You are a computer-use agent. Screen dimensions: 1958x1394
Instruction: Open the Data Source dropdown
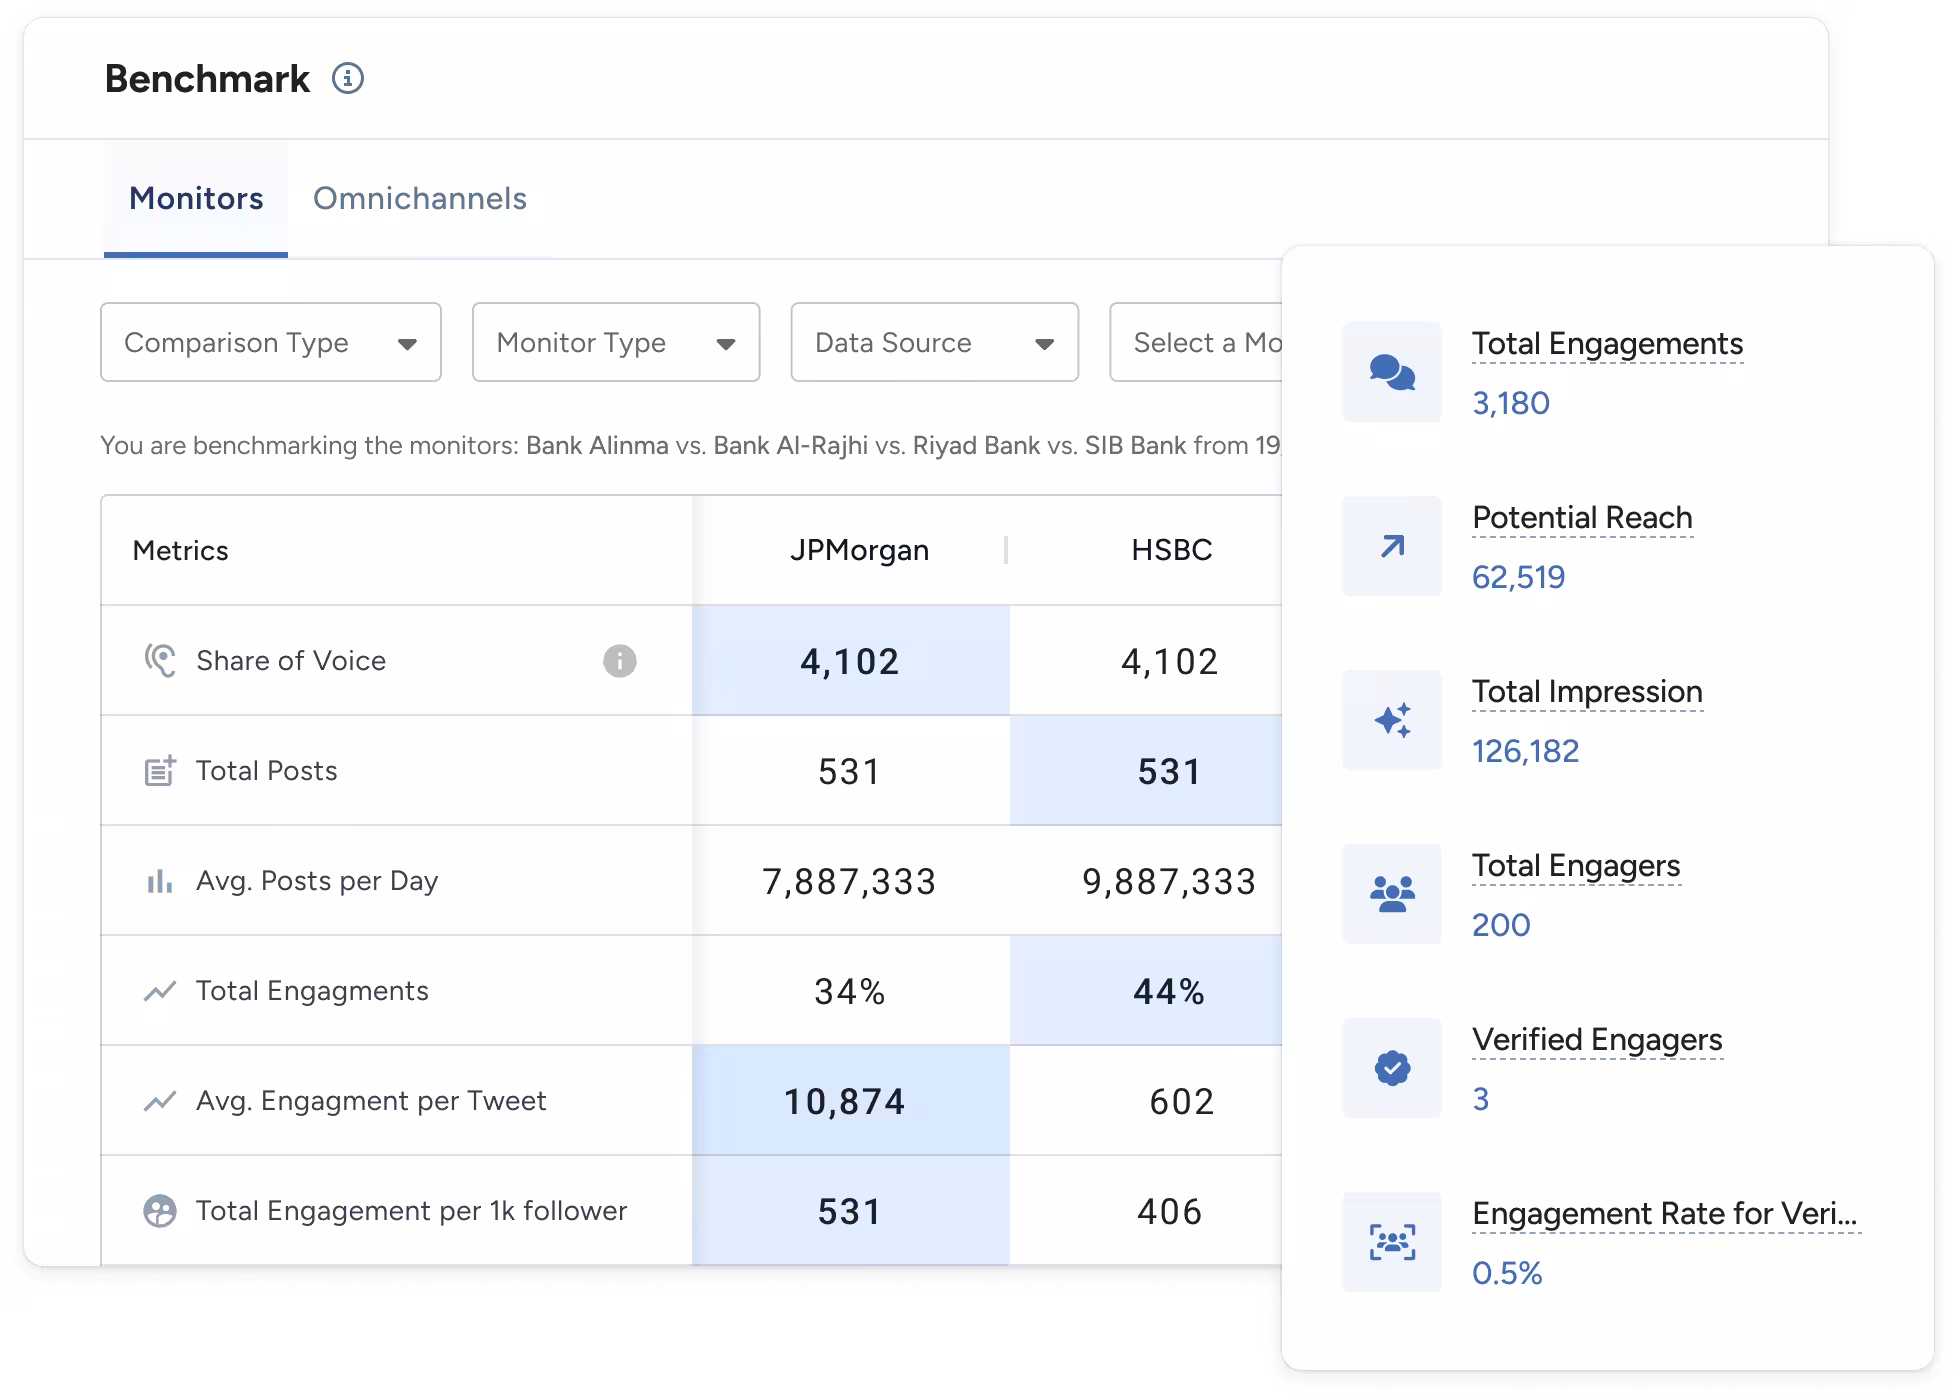934,342
